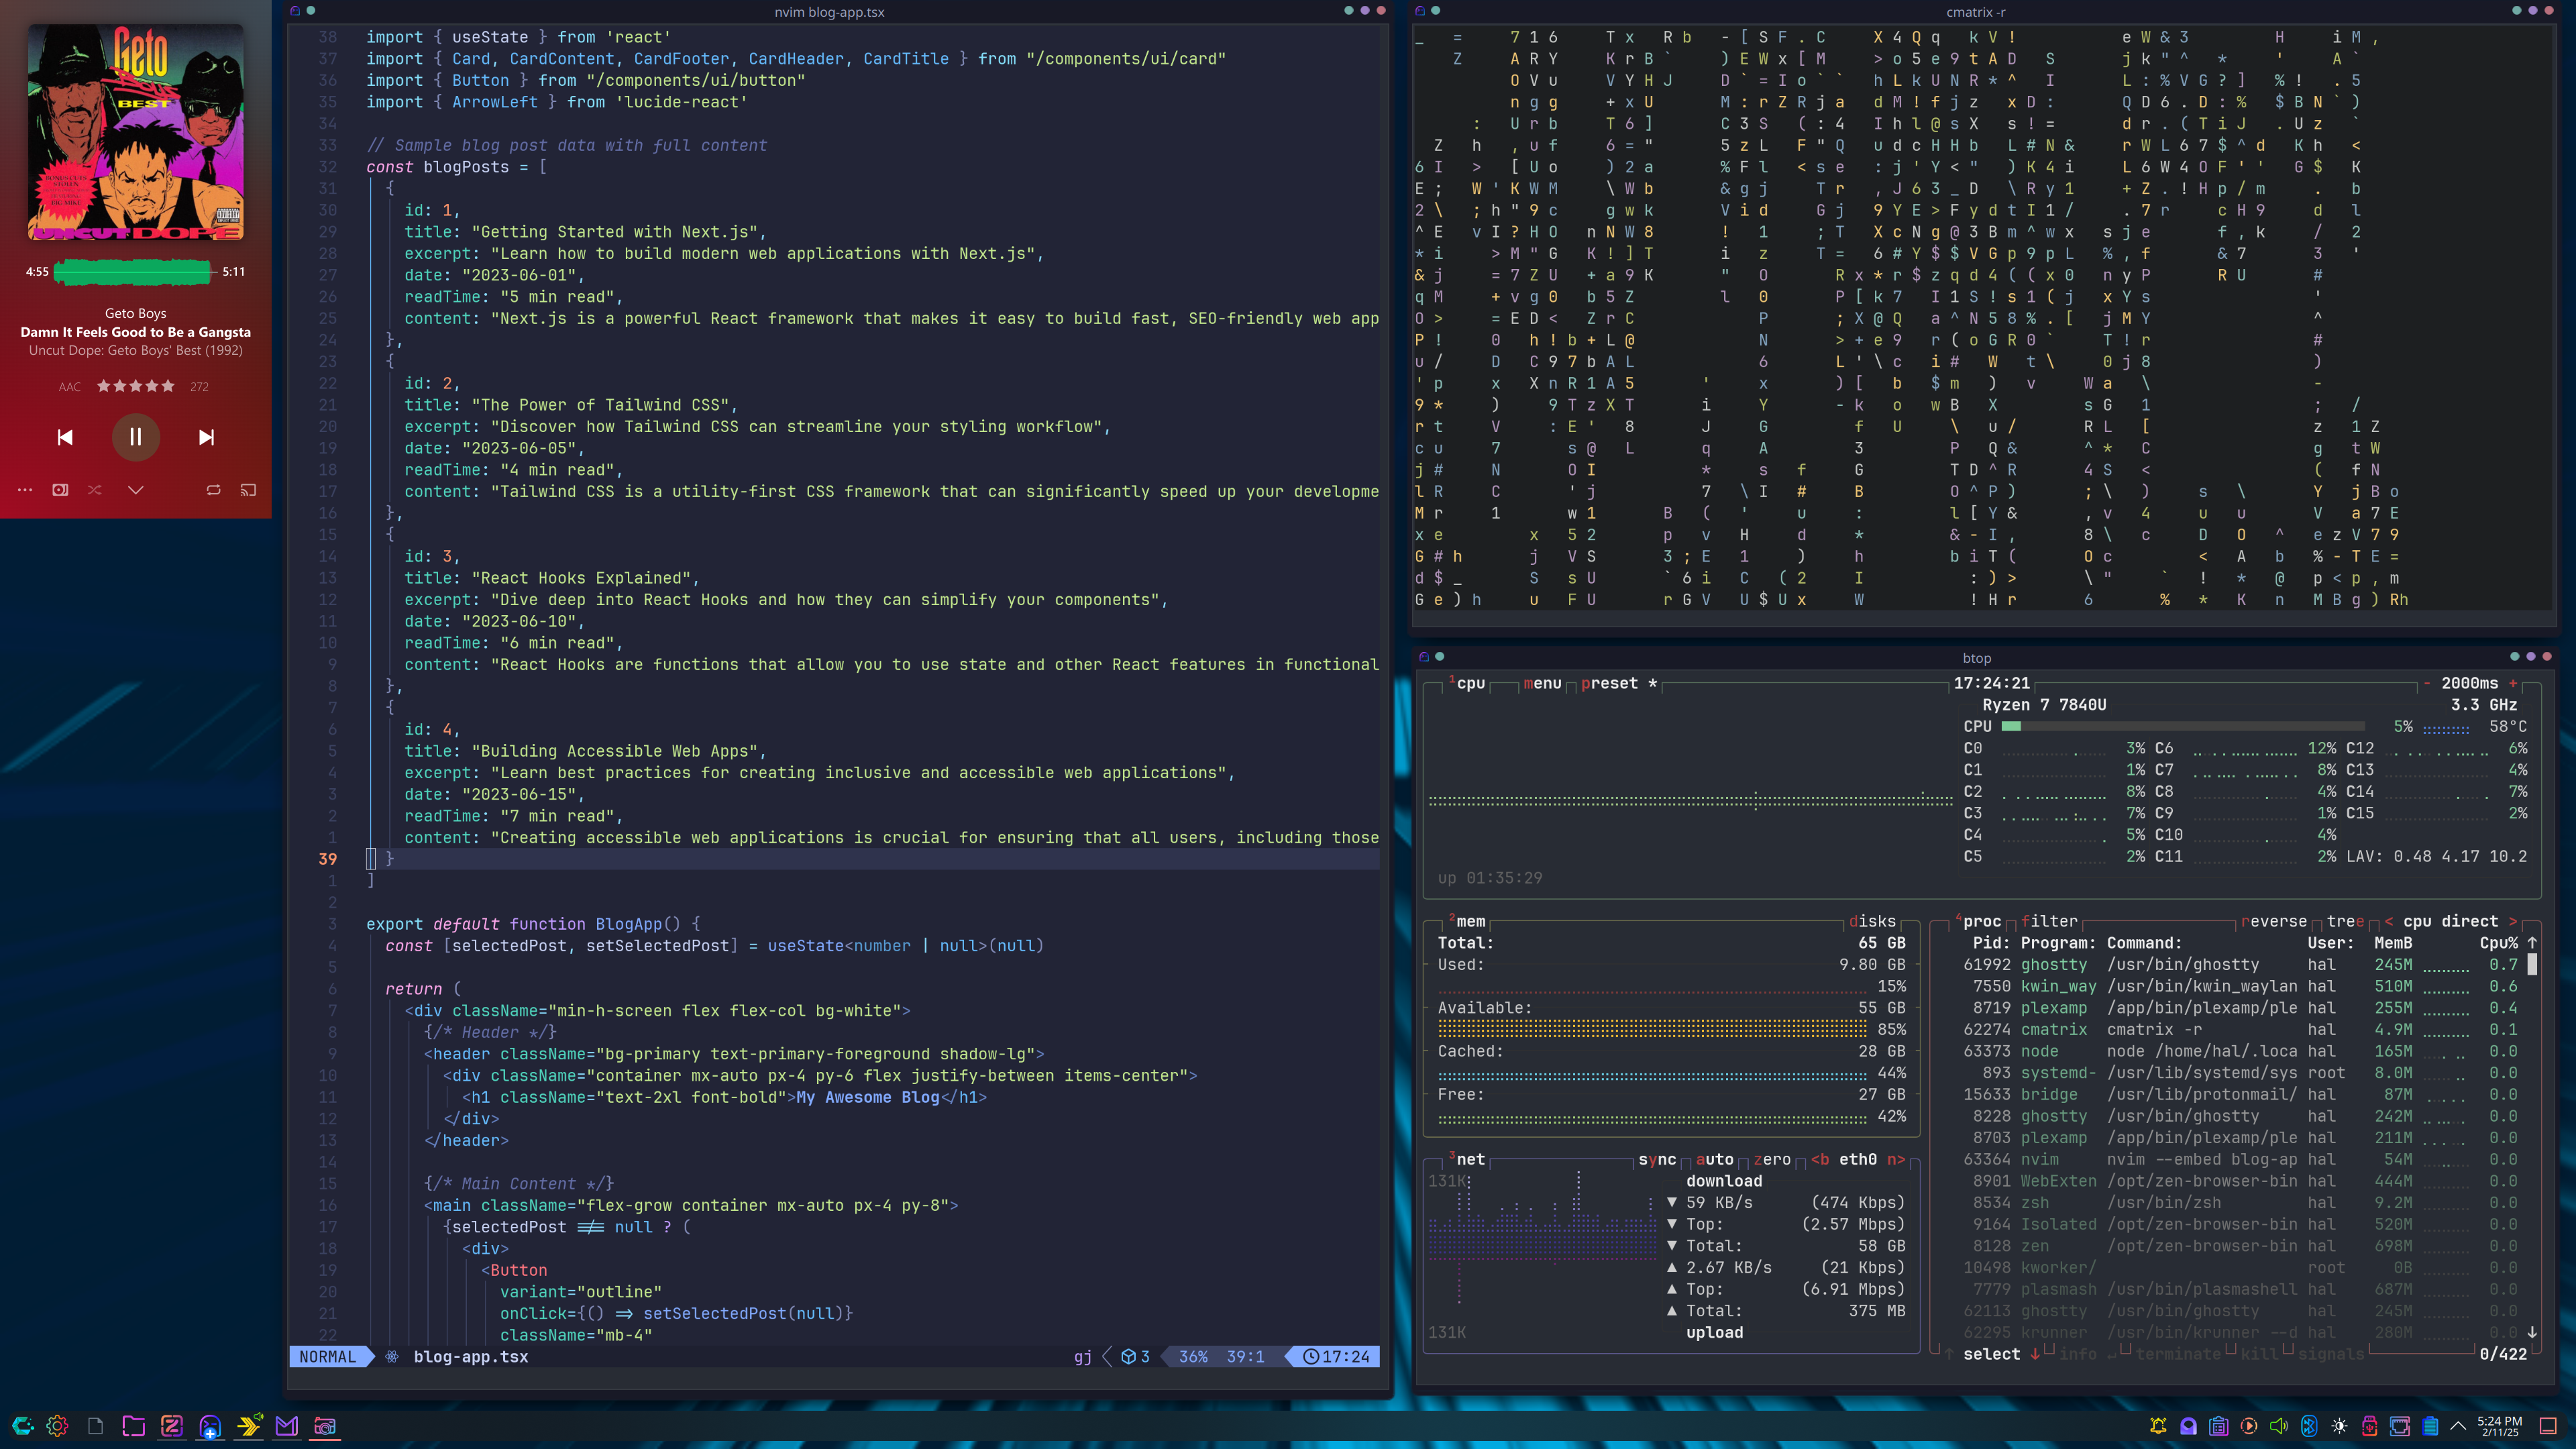2576x1449 pixels.
Task: Pause the Geto Boys track in Plexamp
Action: tap(135, 437)
